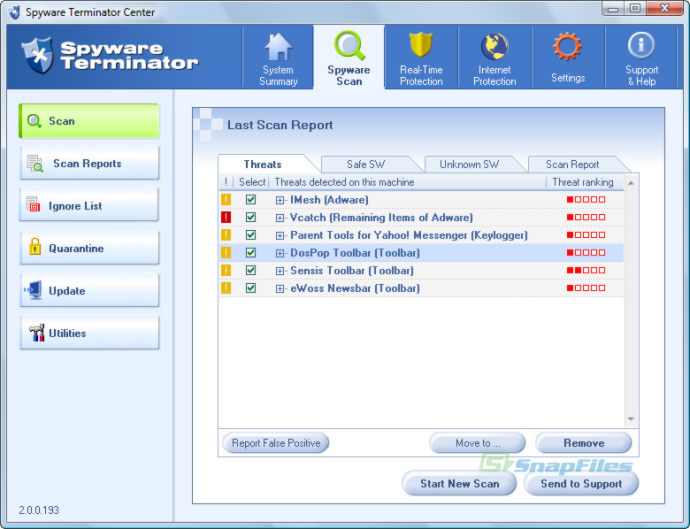Screen dimensions: 690x529
Task: Click the Select column header
Action: (251, 182)
